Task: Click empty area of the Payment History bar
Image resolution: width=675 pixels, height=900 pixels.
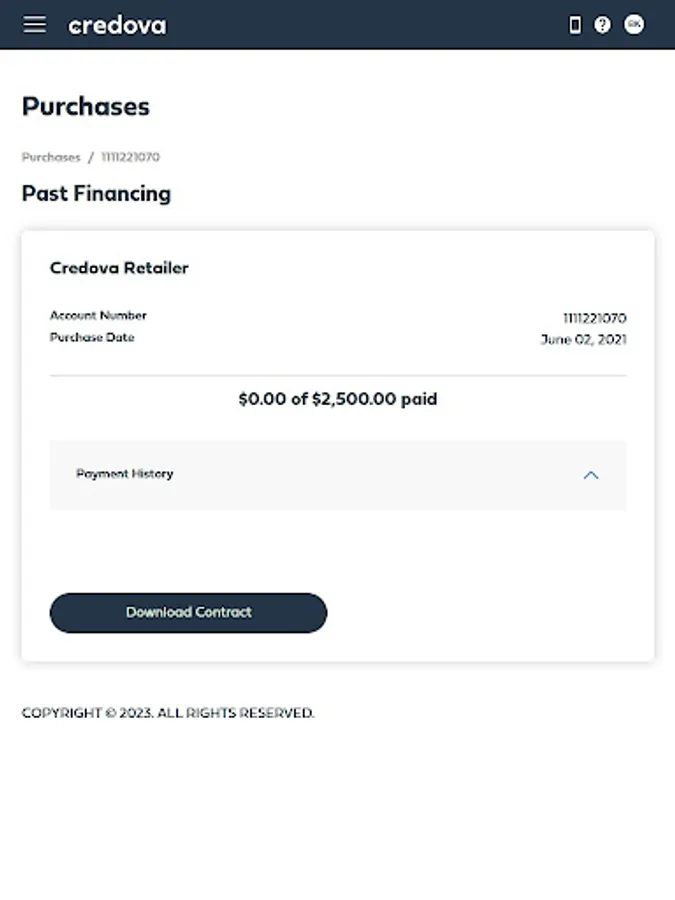Action: (x=373, y=475)
